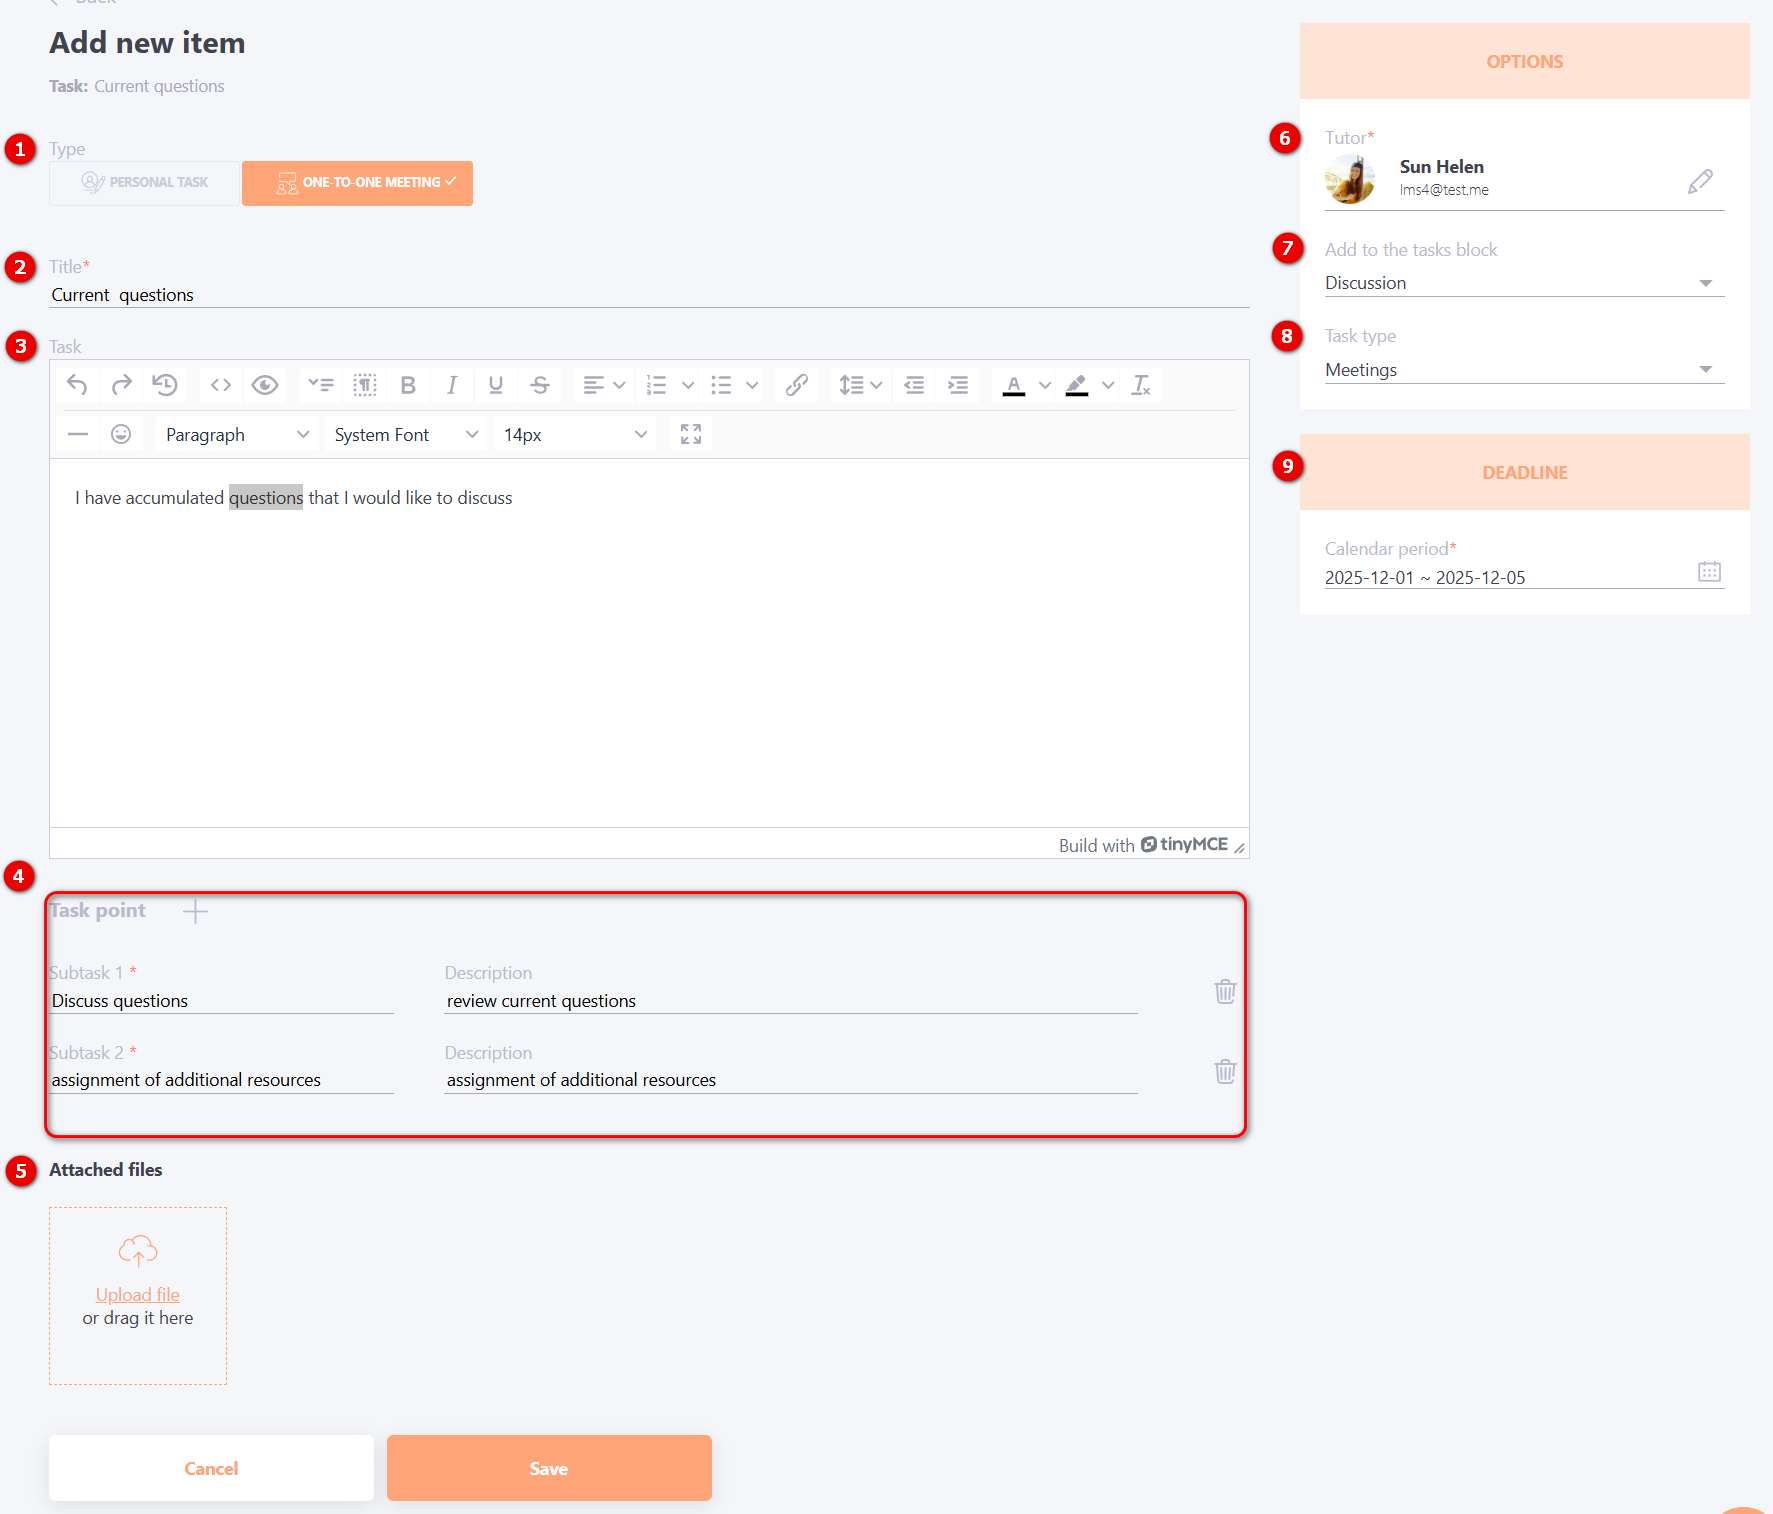Click the Upload file link
This screenshot has height=1514, width=1773.
138,1295
